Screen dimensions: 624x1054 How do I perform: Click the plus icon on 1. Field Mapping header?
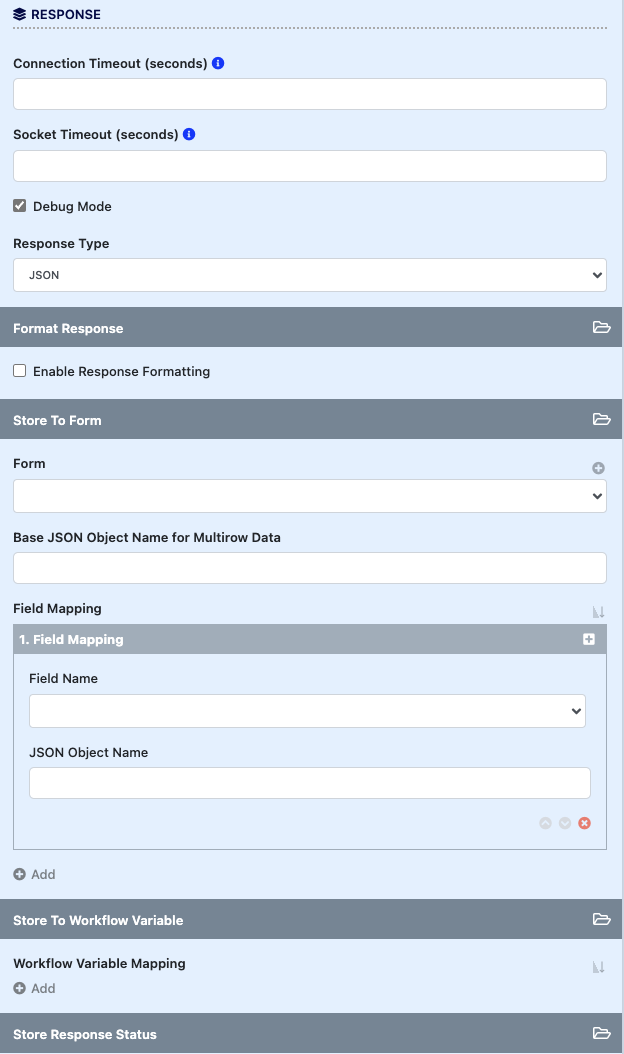coord(589,639)
